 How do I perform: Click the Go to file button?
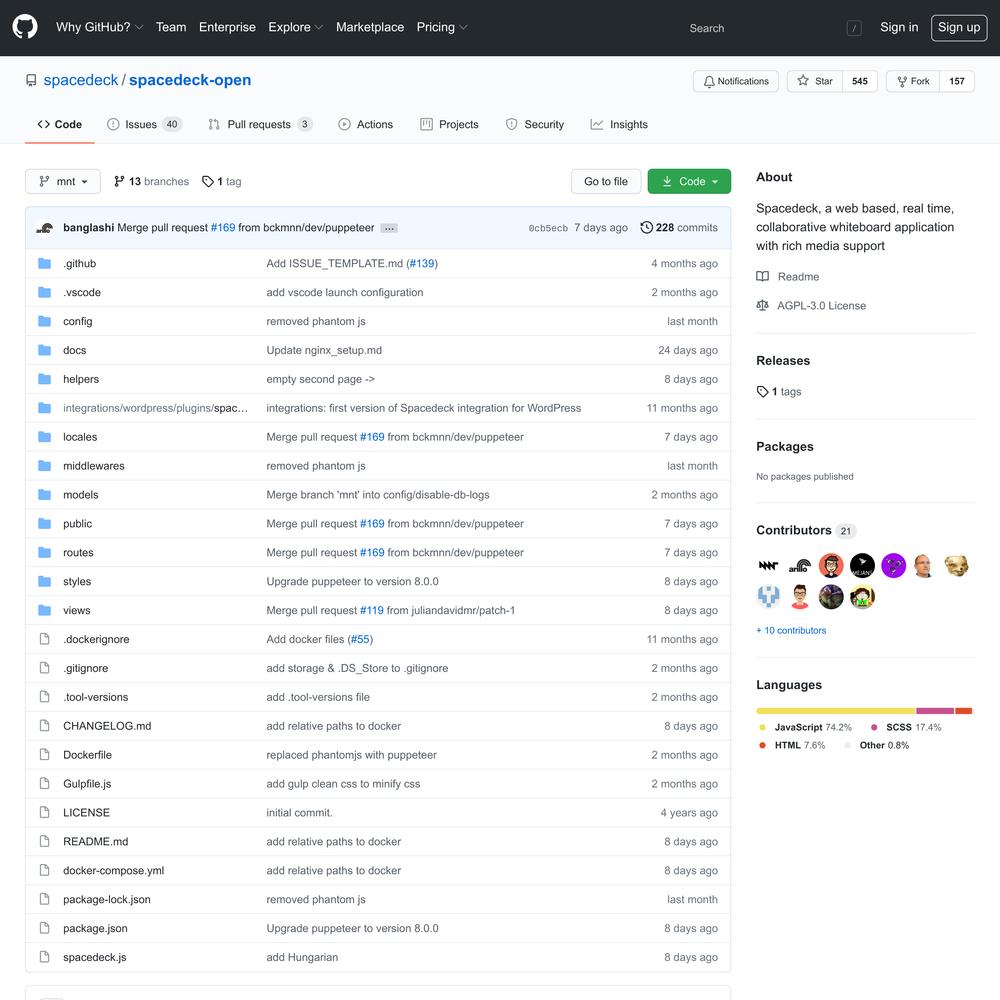[x=606, y=182]
